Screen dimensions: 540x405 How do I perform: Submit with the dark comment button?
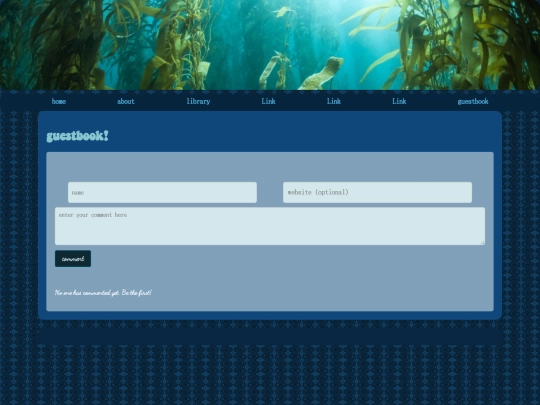click(73, 259)
